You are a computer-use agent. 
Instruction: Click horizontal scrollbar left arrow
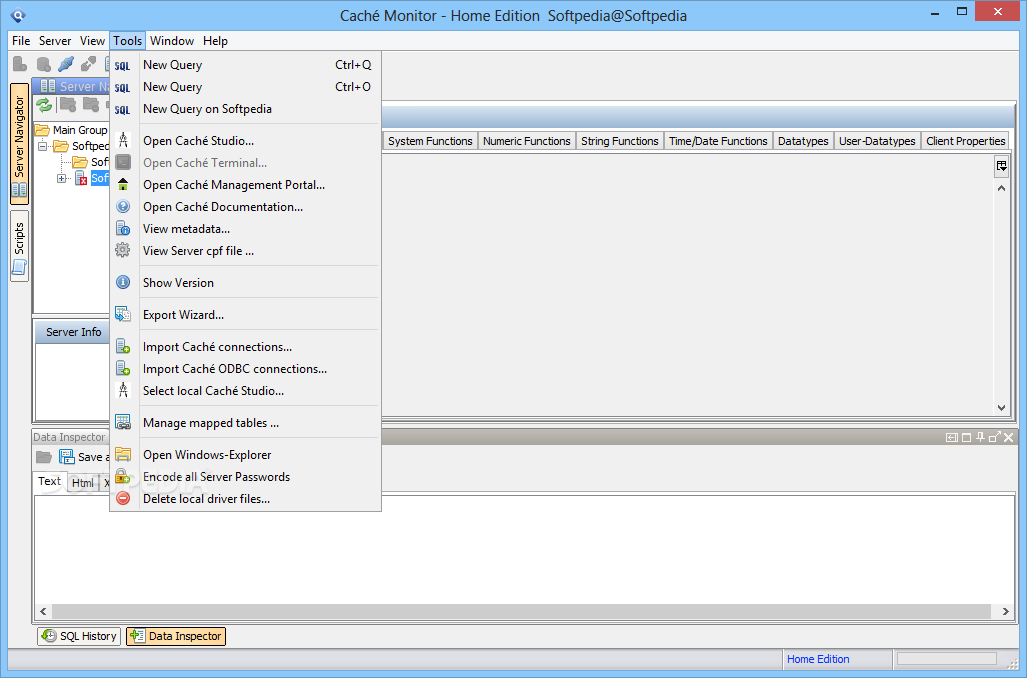pos(43,611)
